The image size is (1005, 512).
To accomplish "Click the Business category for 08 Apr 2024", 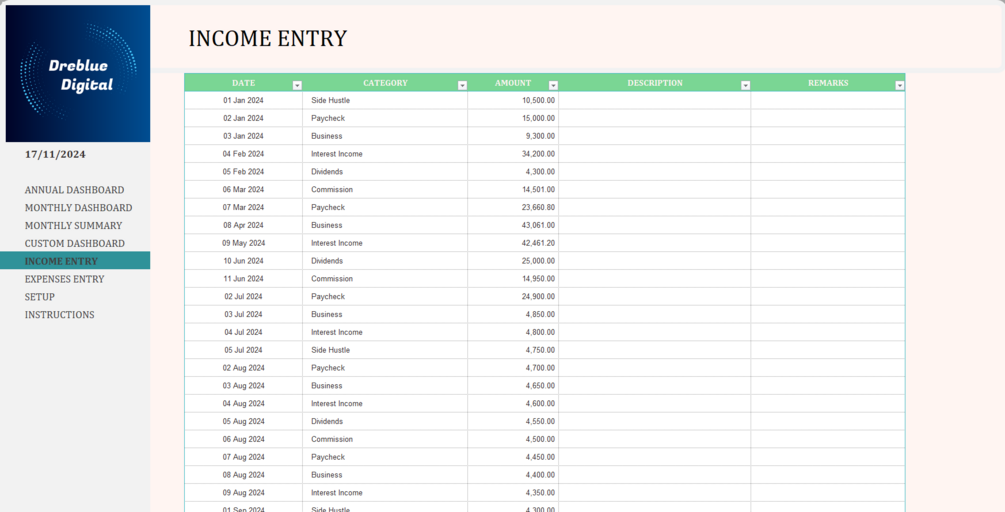I will pos(385,226).
